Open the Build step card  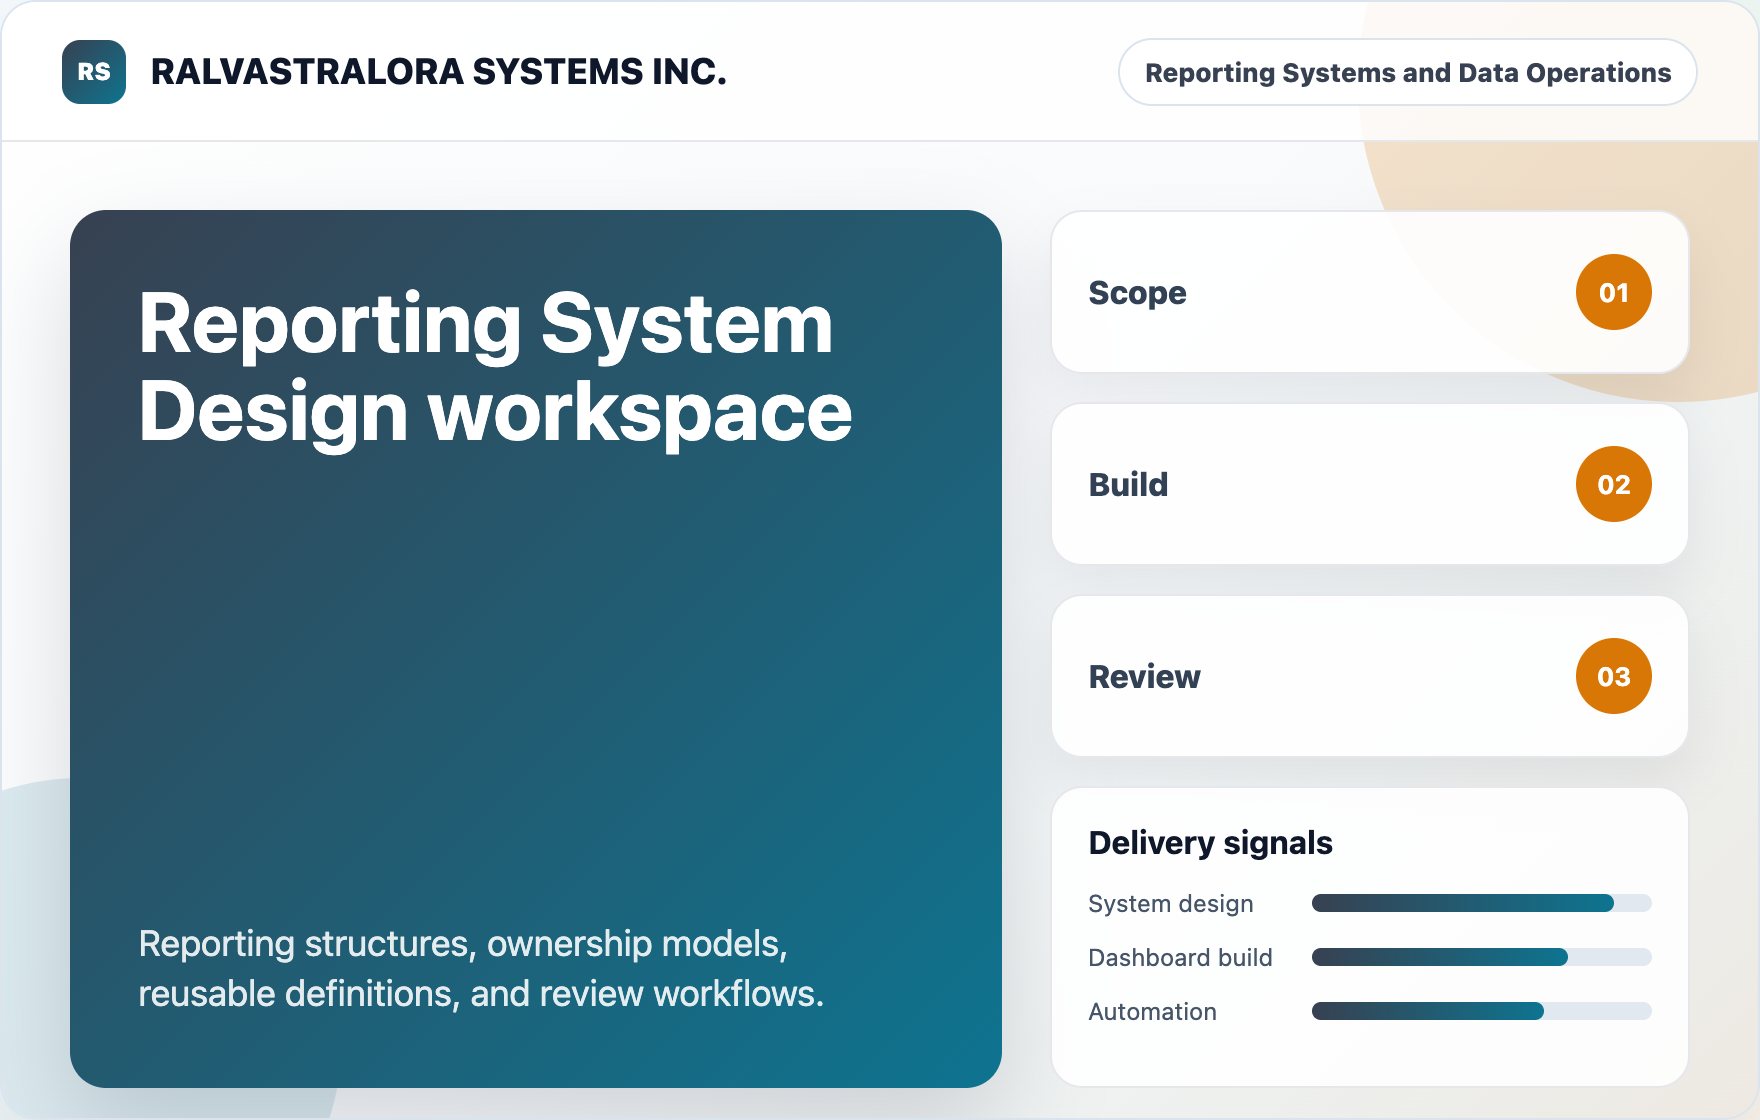pyautogui.click(x=1370, y=484)
